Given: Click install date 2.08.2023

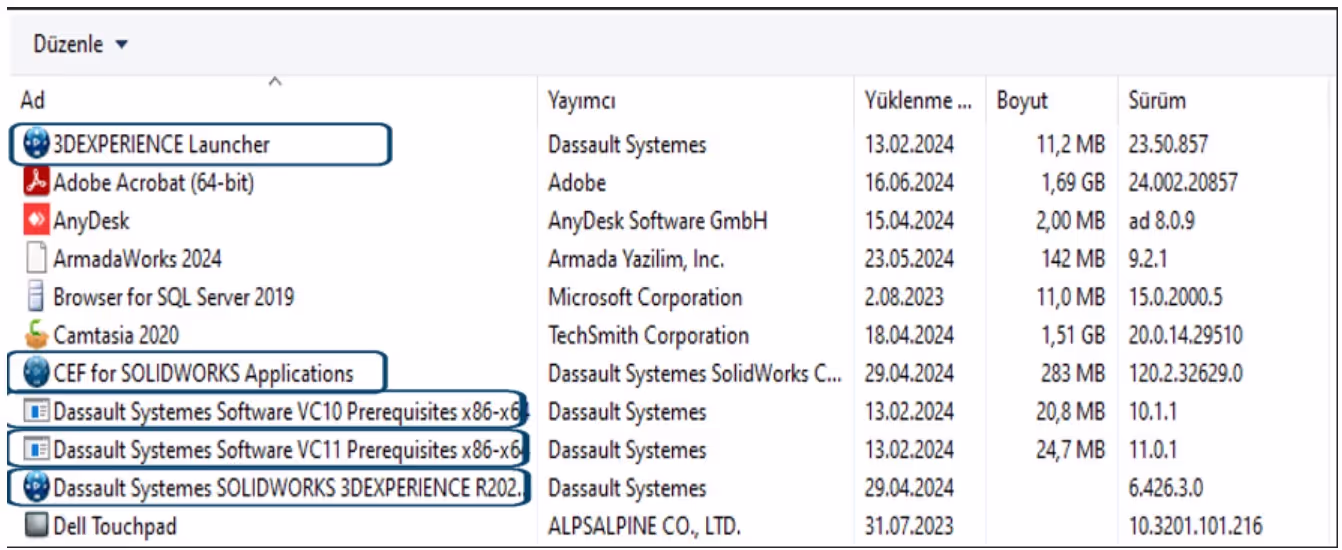Looking at the screenshot, I should pyautogui.click(x=903, y=296).
